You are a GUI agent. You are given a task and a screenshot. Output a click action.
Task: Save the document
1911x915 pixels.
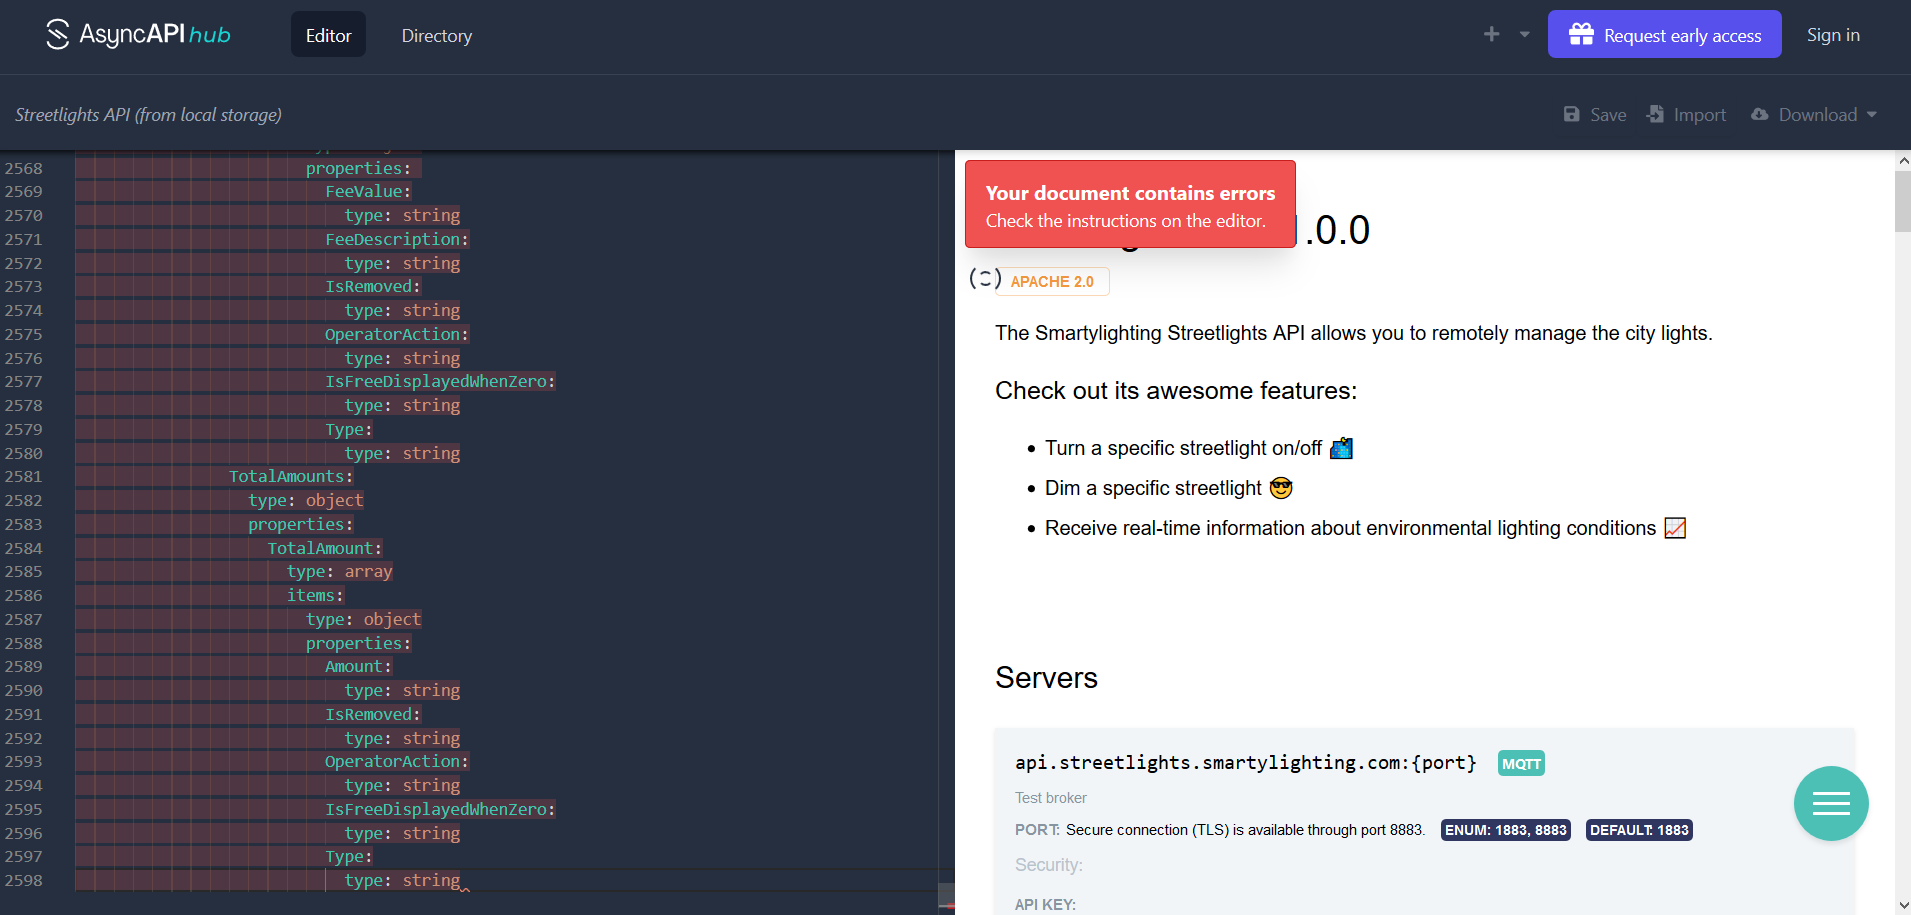(x=1595, y=115)
